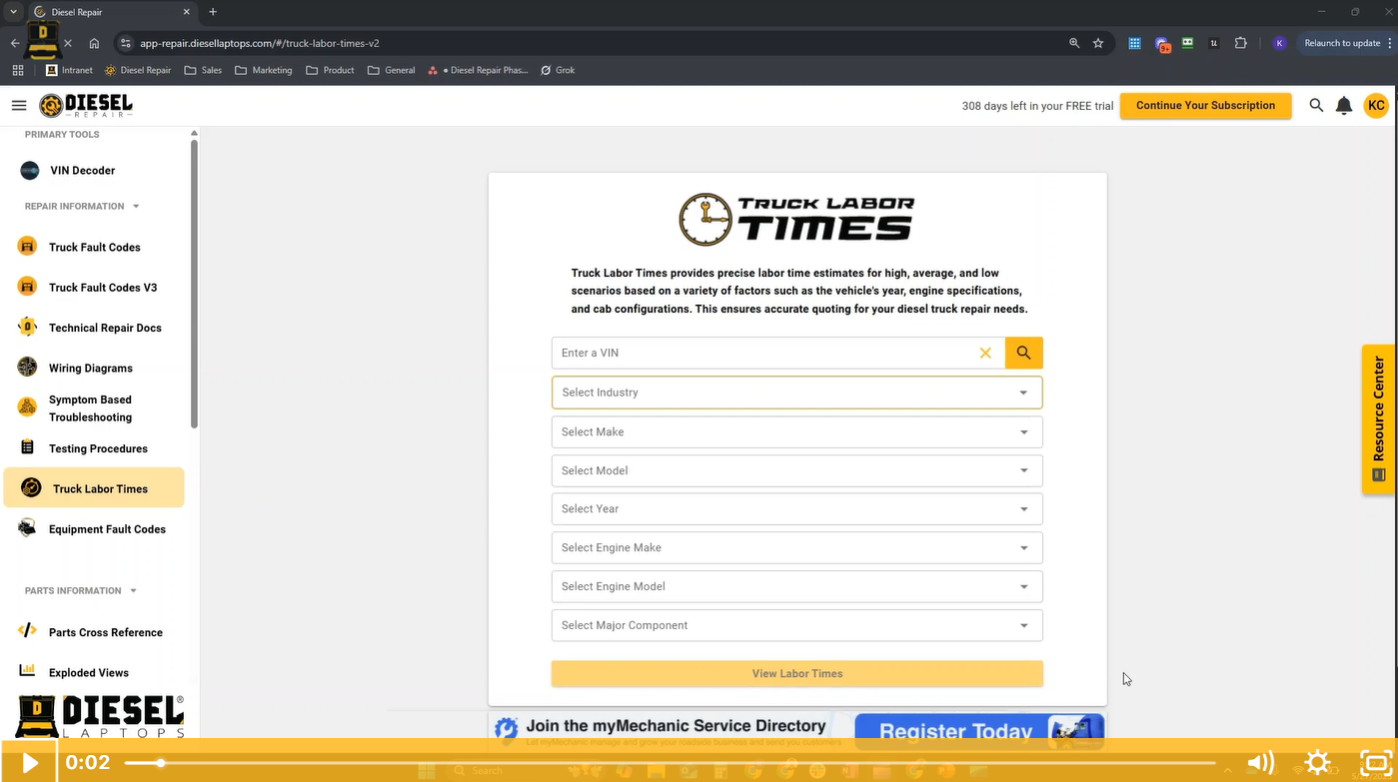The image size is (1398, 782).
Task: Open the tab search chevron in browser
Action: pyautogui.click(x=13, y=12)
